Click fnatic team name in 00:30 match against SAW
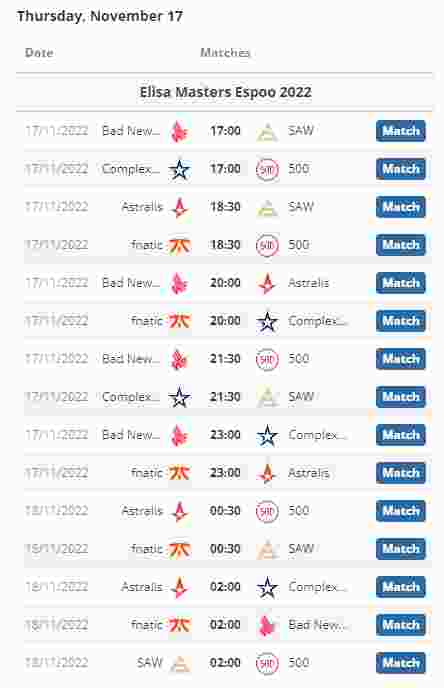The image size is (444, 688). (x=147, y=549)
